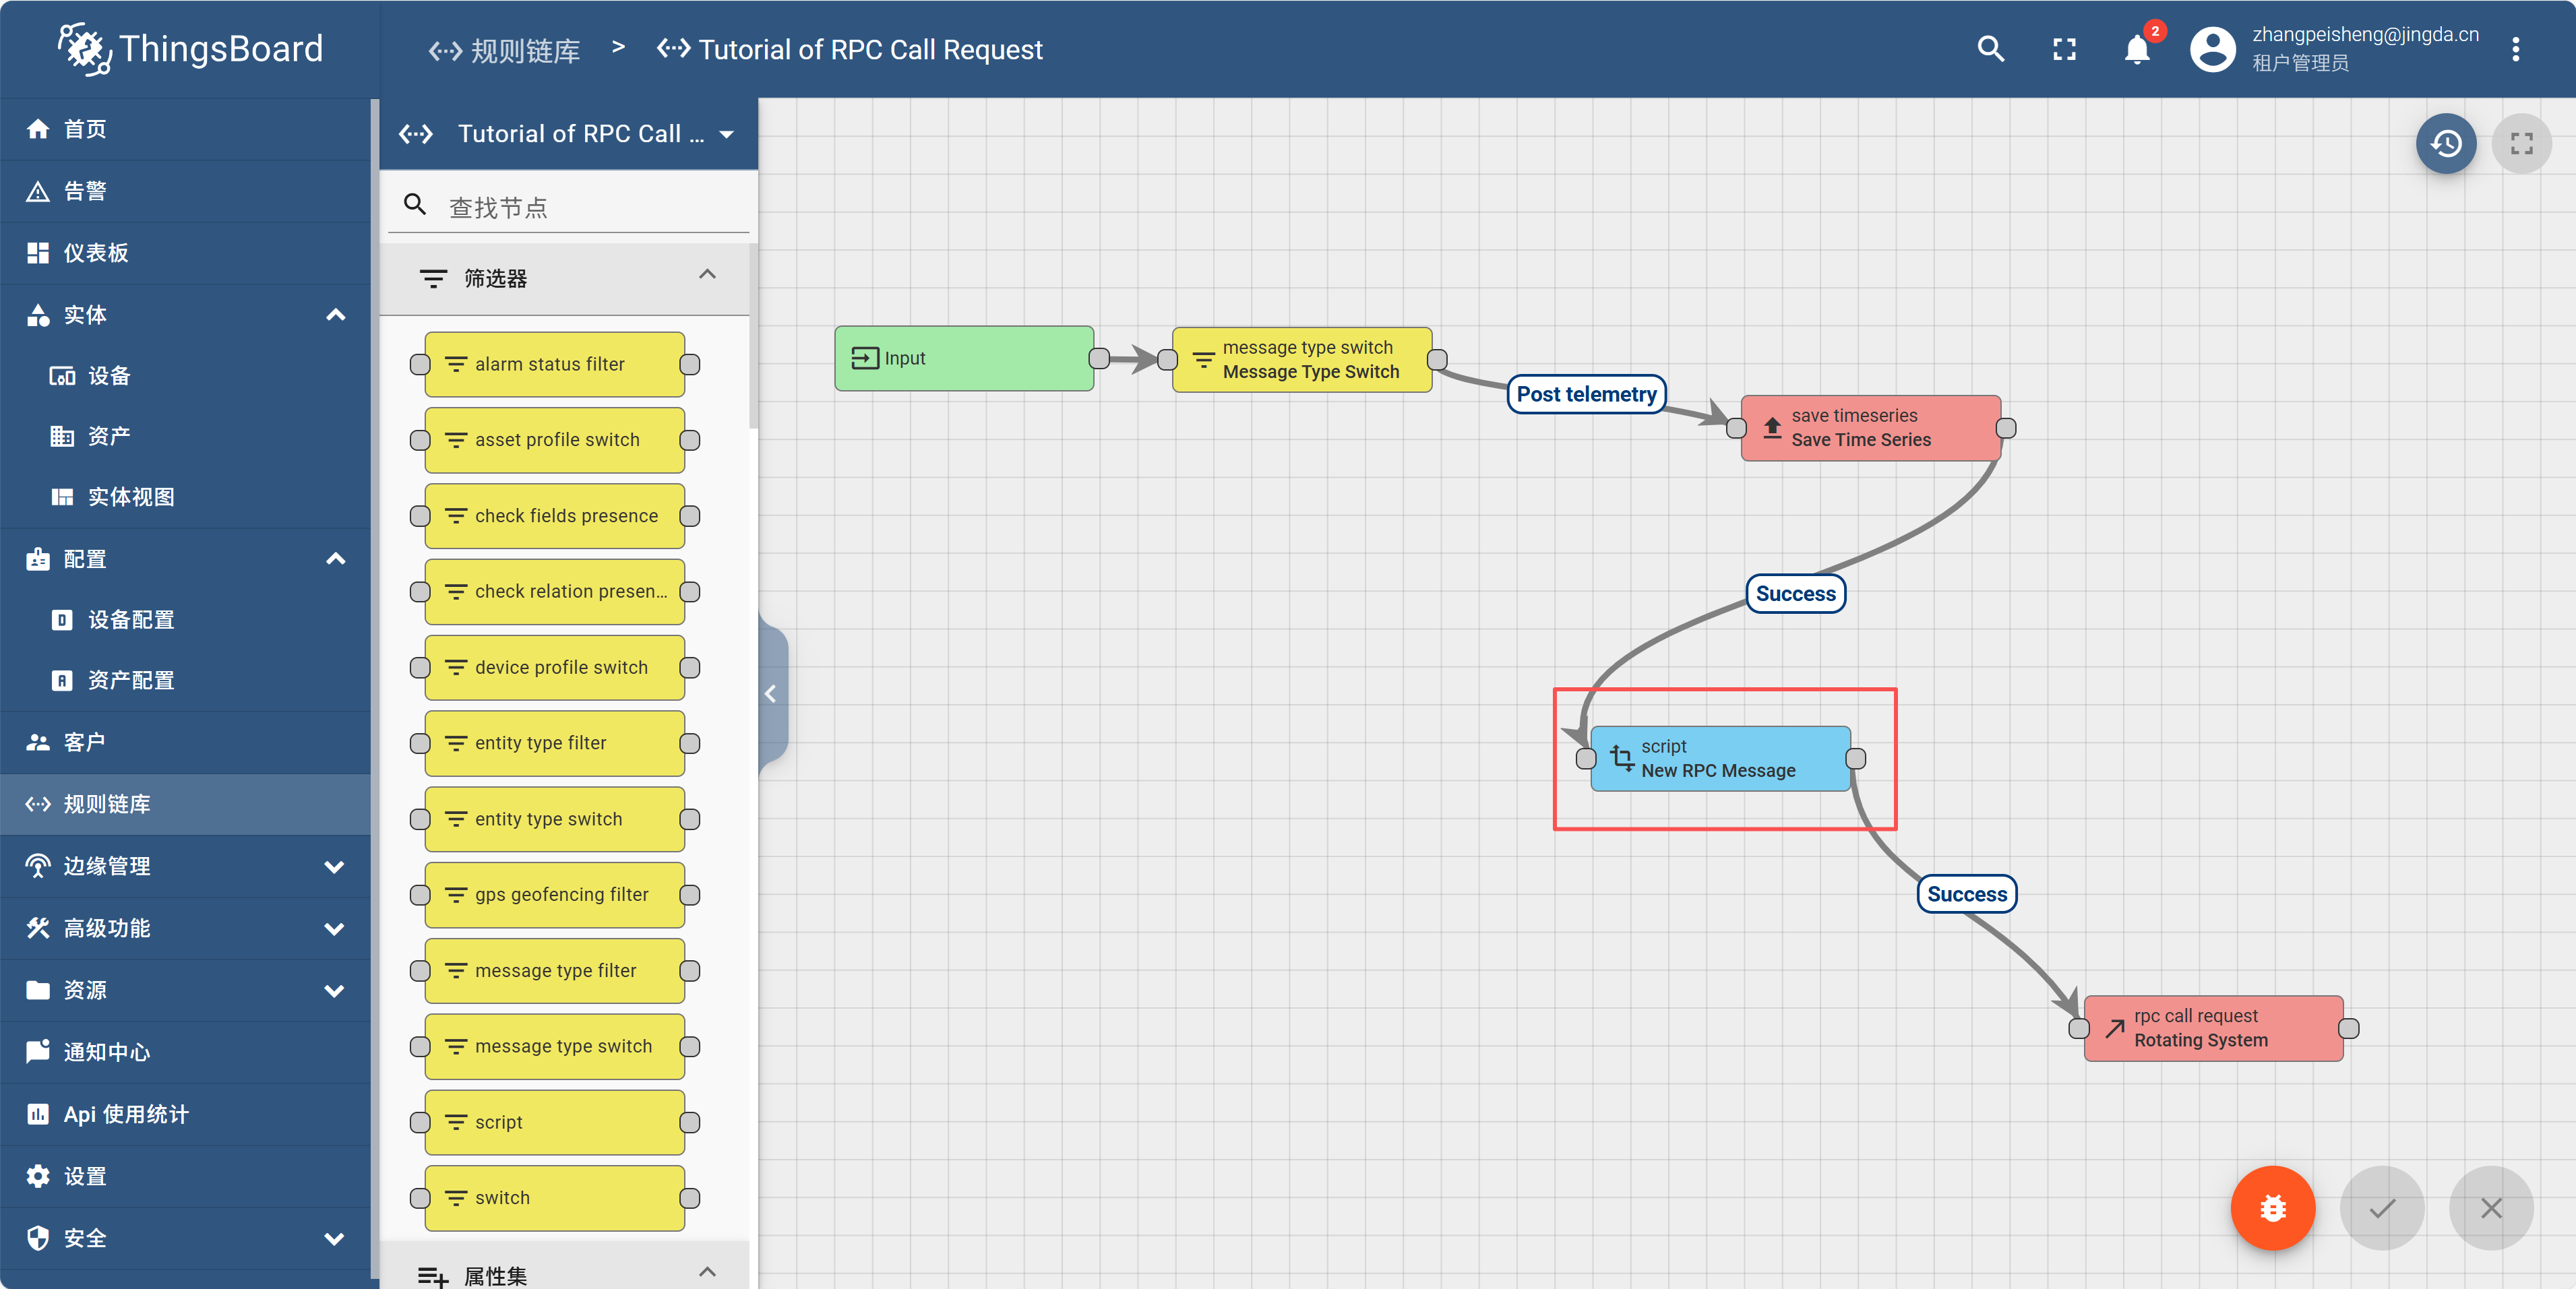Open the notifications bell
This screenshot has height=1289, width=2576.
coord(2136,49)
